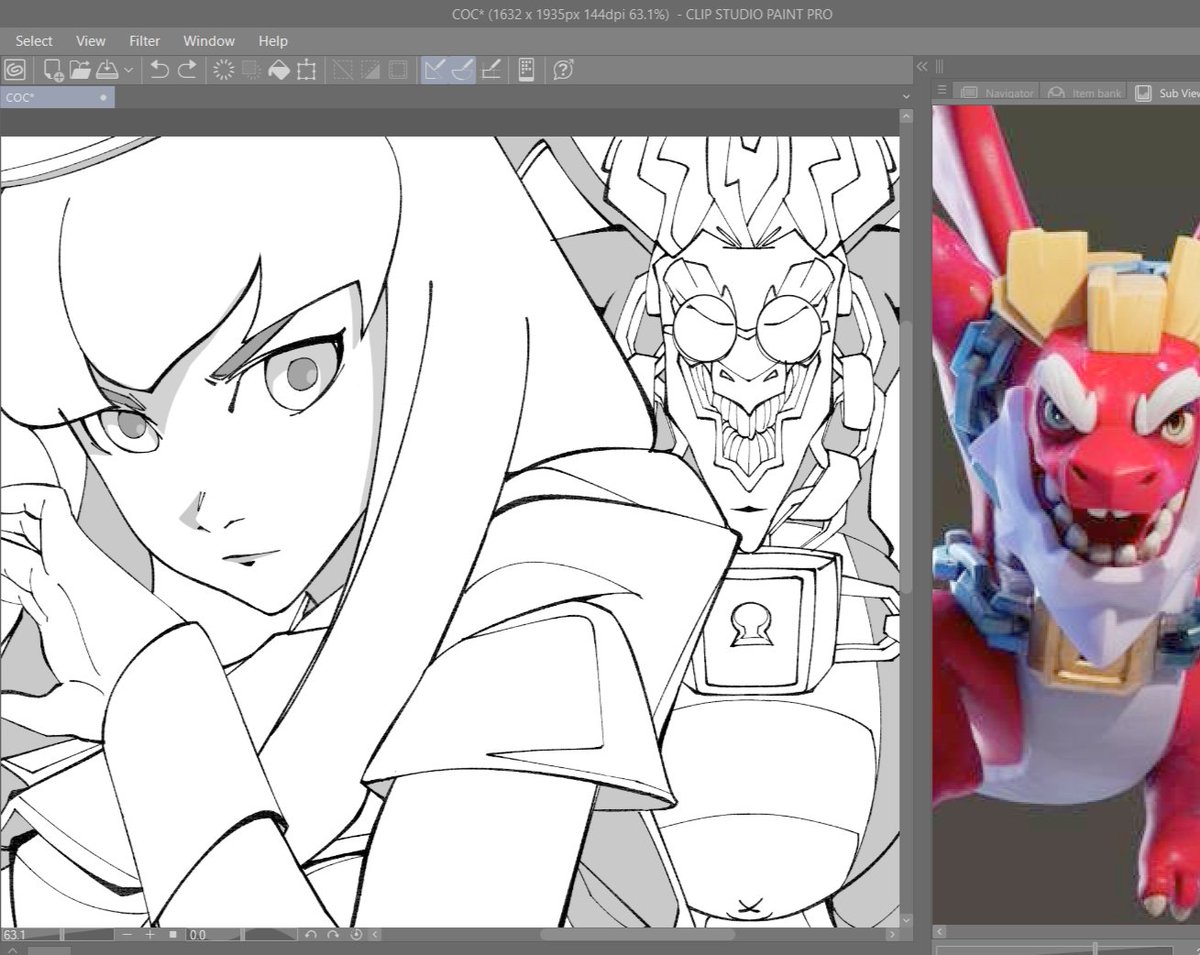Zoom in with the plus button
This screenshot has width=1200, height=955.
pyautogui.click(x=150, y=935)
